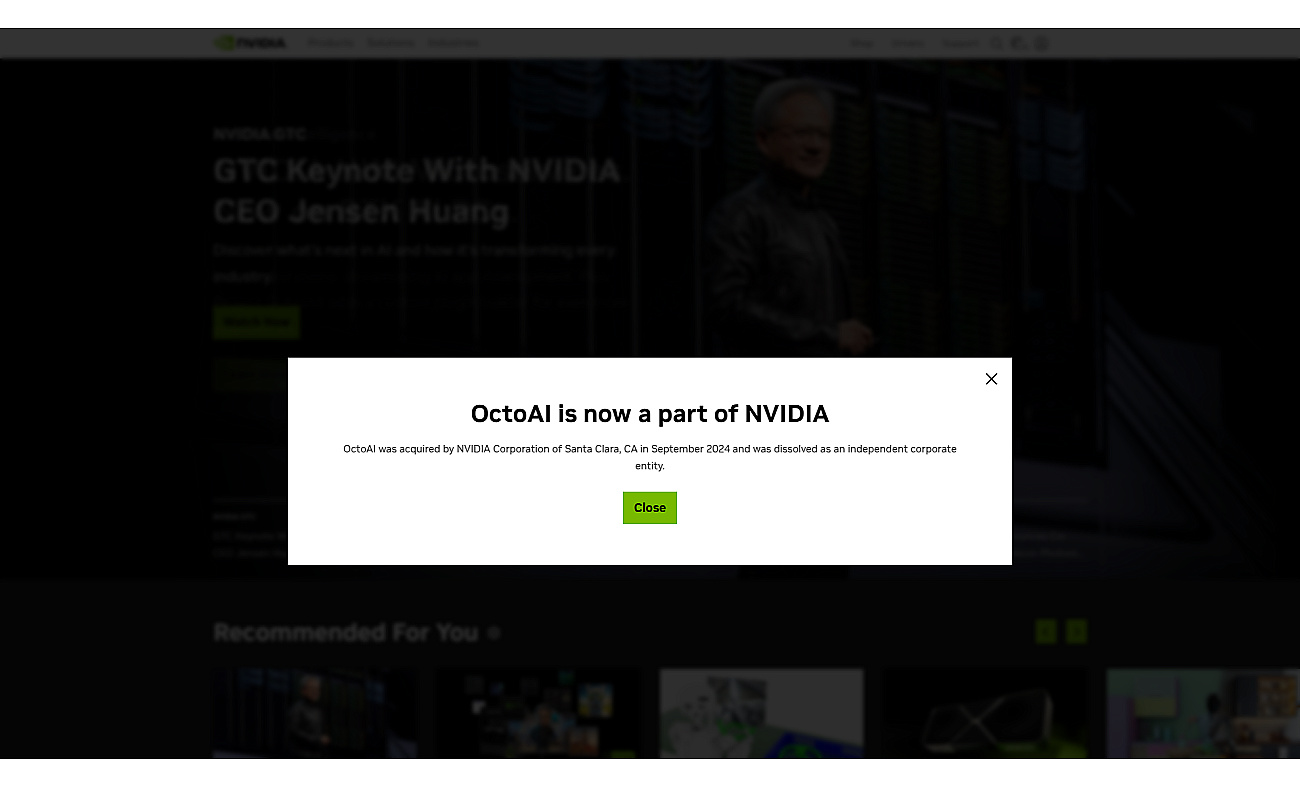Click the "GTC Keynote With NVIDIA CEO Jensen Huang" headline

pos(417,191)
